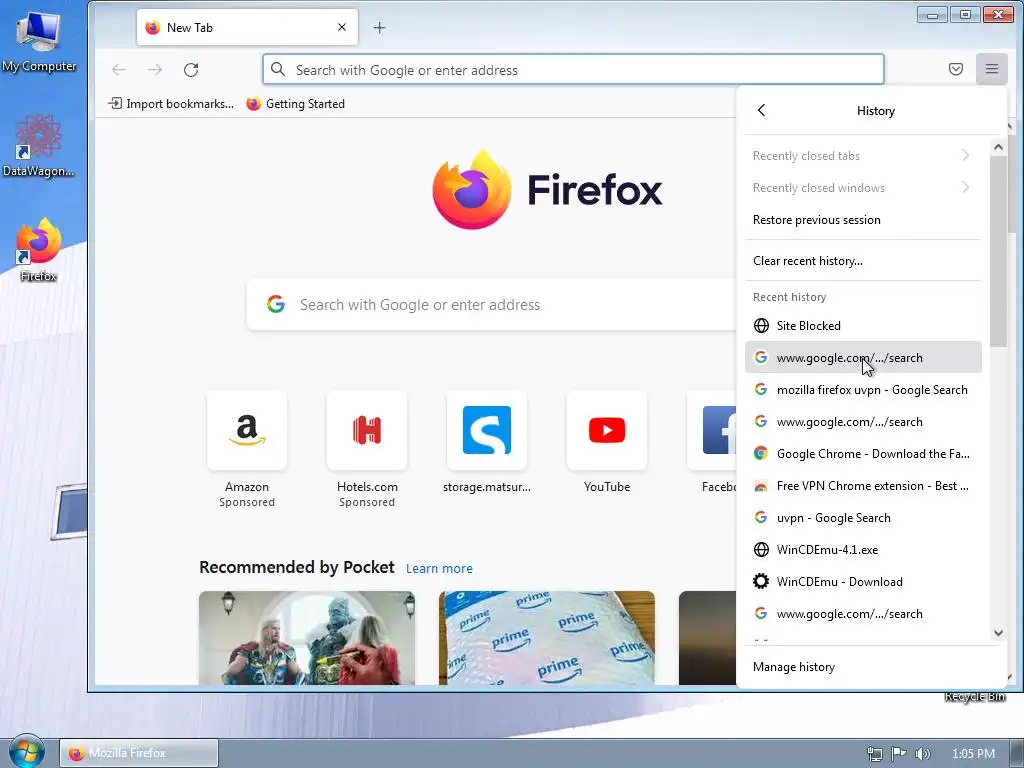Viewport: 1024px width, 768px height.
Task: Click the address bar search field
Action: tap(573, 70)
